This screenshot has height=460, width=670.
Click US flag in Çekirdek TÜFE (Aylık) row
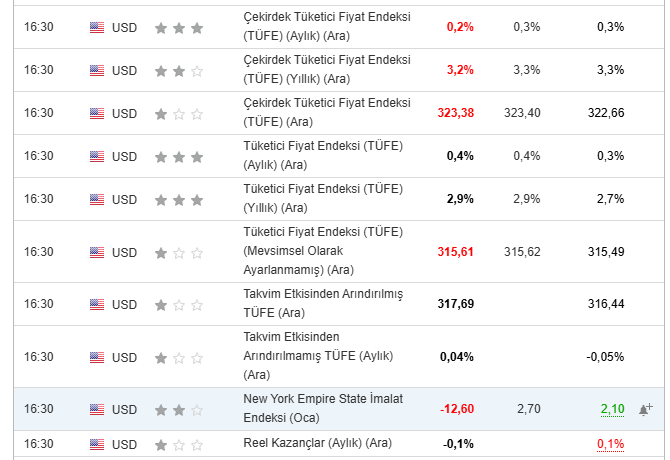click(97, 28)
